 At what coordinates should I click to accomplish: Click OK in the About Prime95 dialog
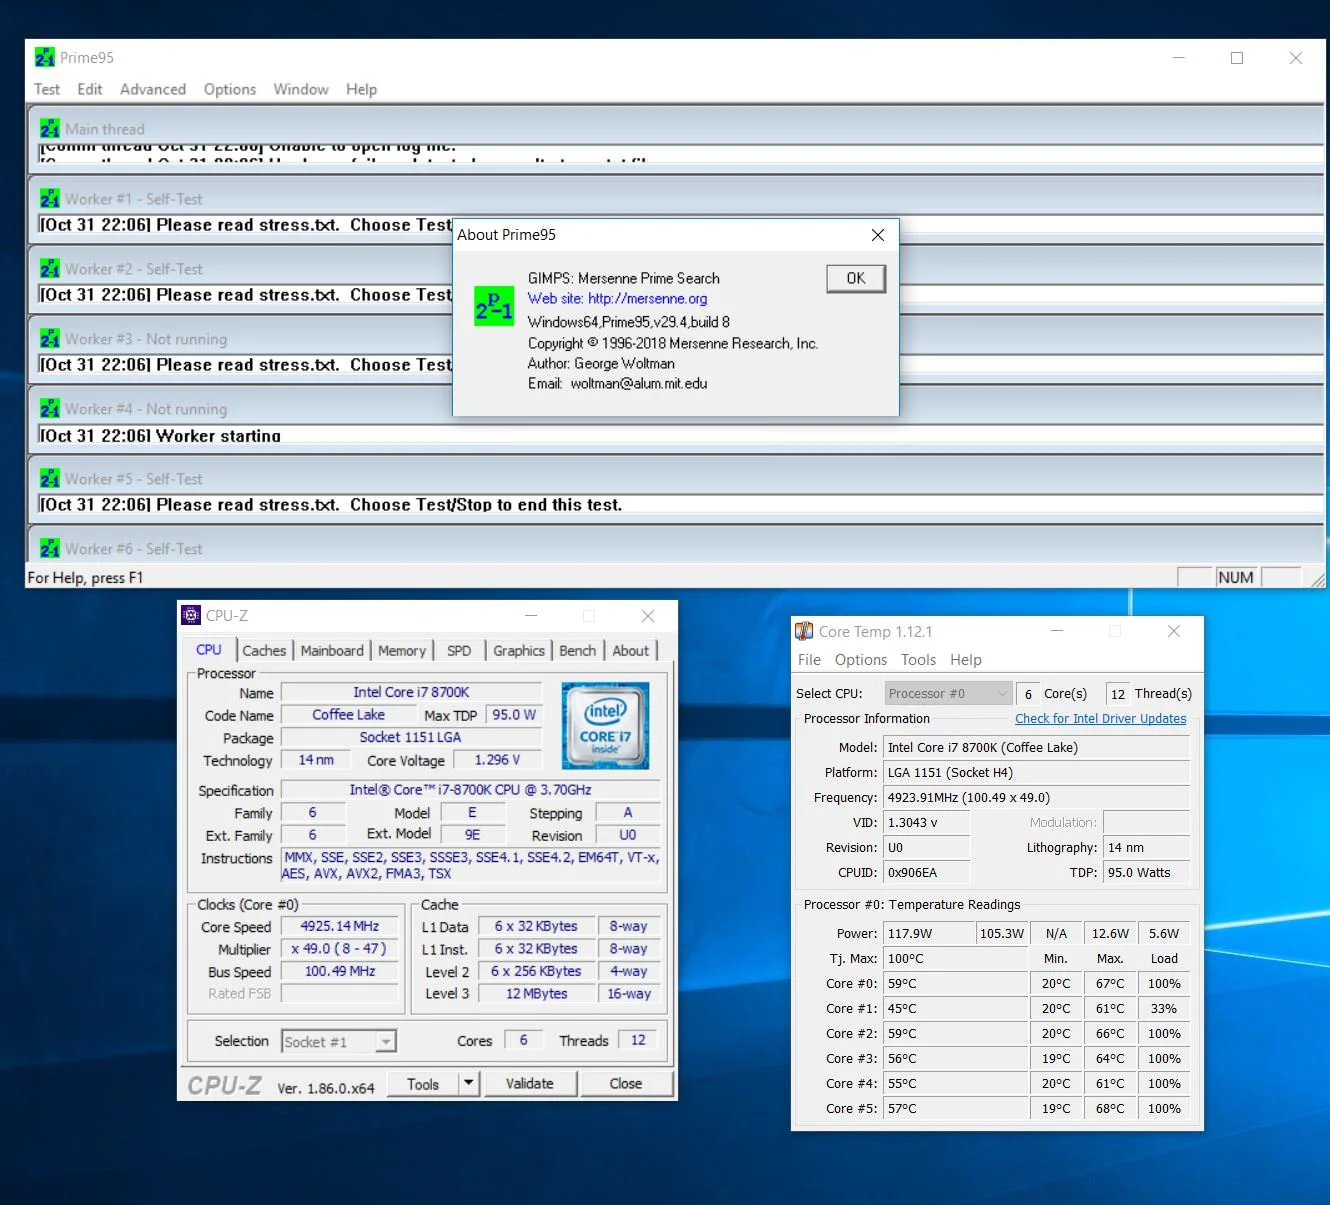pos(856,279)
